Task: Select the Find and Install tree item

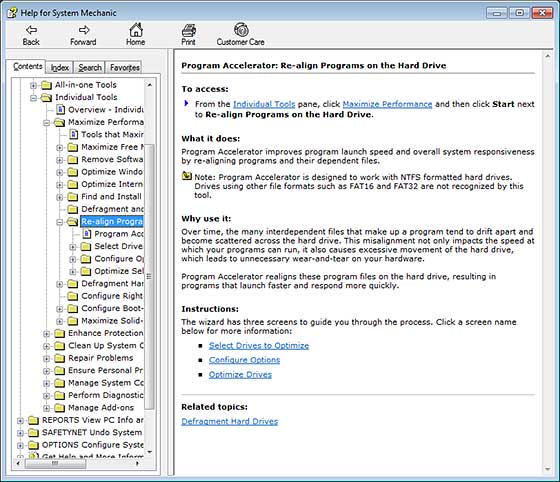Action: pyautogui.click(x=111, y=197)
